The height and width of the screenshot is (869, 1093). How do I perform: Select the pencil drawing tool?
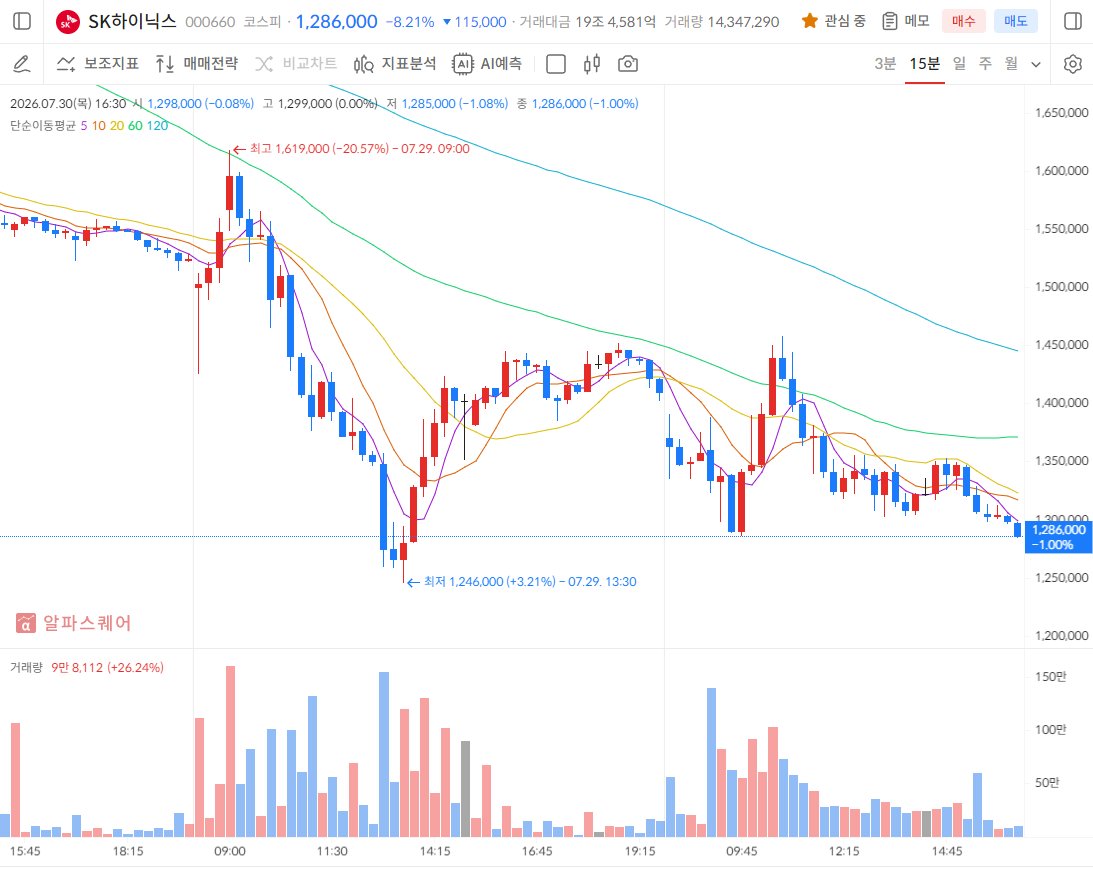[22, 64]
